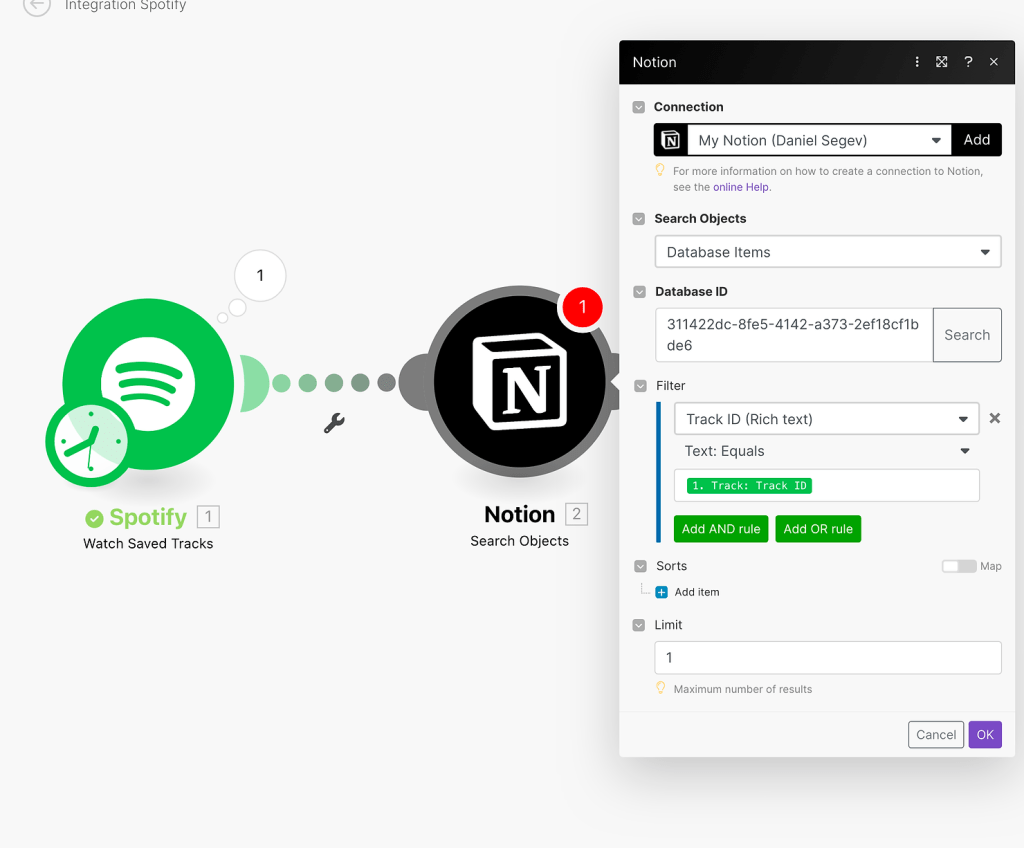Click the wrench icon between the two modules
This screenshot has width=1024, height=848.
click(333, 423)
